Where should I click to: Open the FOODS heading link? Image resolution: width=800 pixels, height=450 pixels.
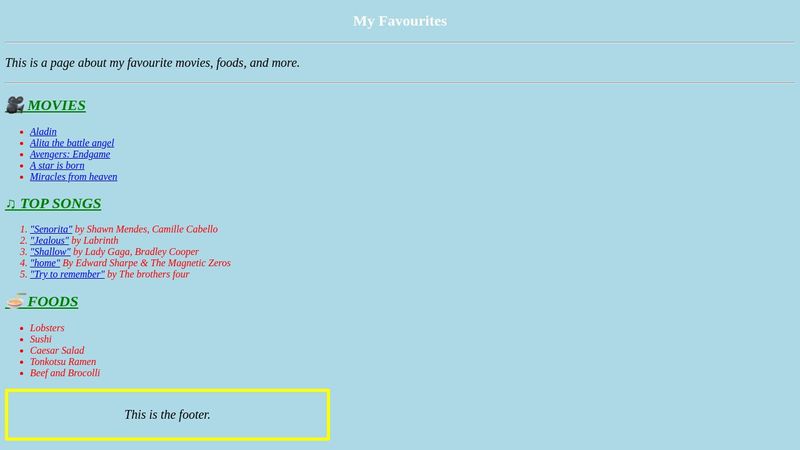pos(53,302)
